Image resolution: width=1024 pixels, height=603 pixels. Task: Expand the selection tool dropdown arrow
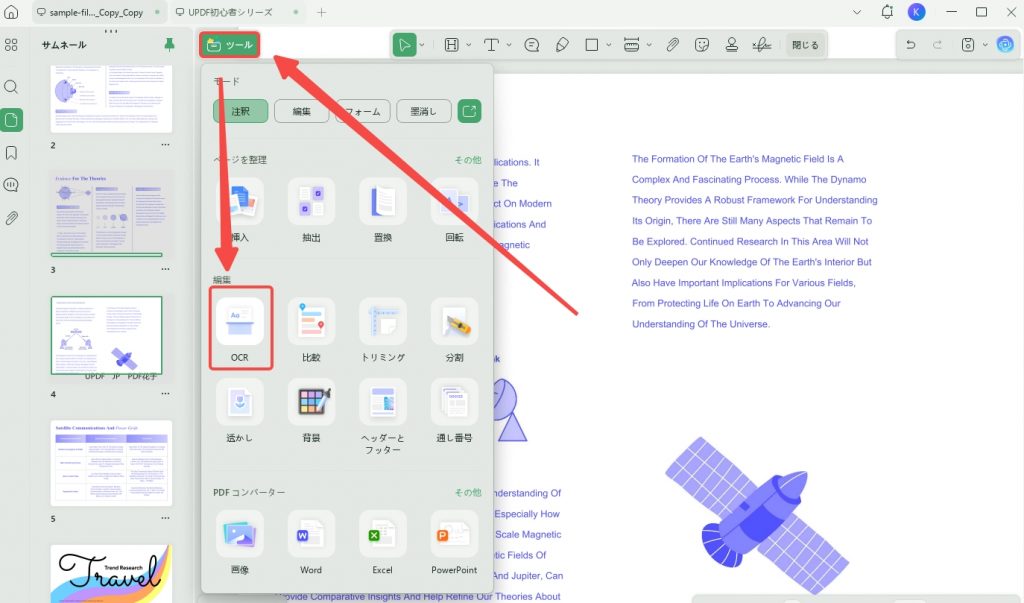coord(422,45)
